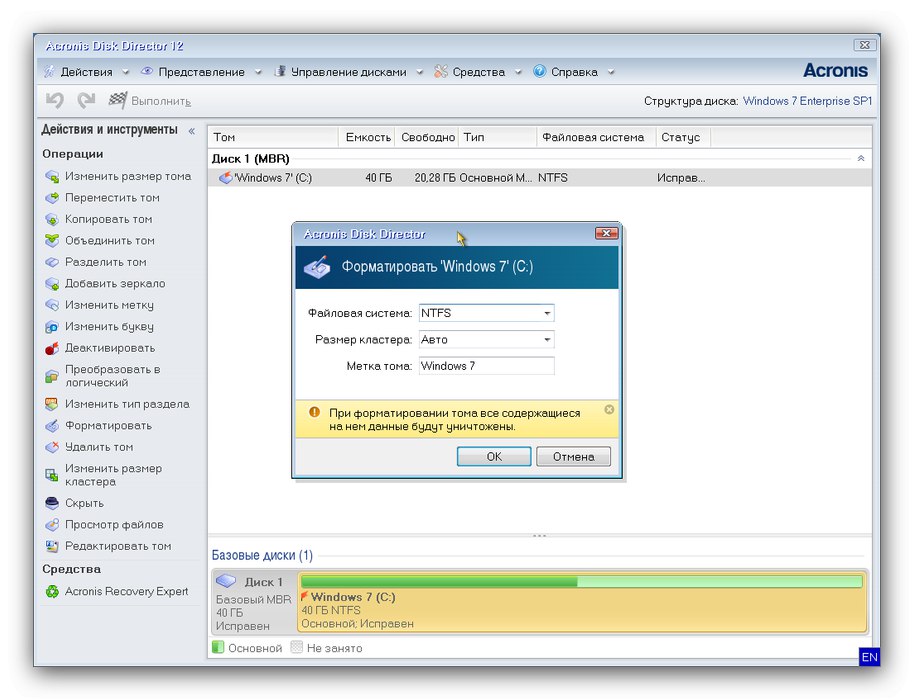
Task: Select the Форматировать (Format) tool in sidebar
Action: 90,425
